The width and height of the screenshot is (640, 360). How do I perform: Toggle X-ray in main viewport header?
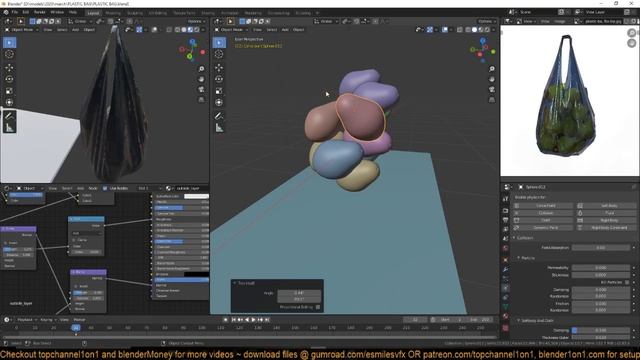(x=460, y=29)
